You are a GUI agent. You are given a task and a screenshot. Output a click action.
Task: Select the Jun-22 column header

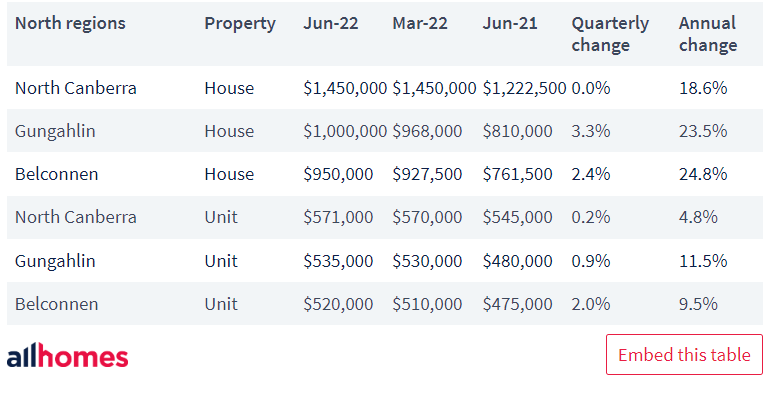(331, 23)
